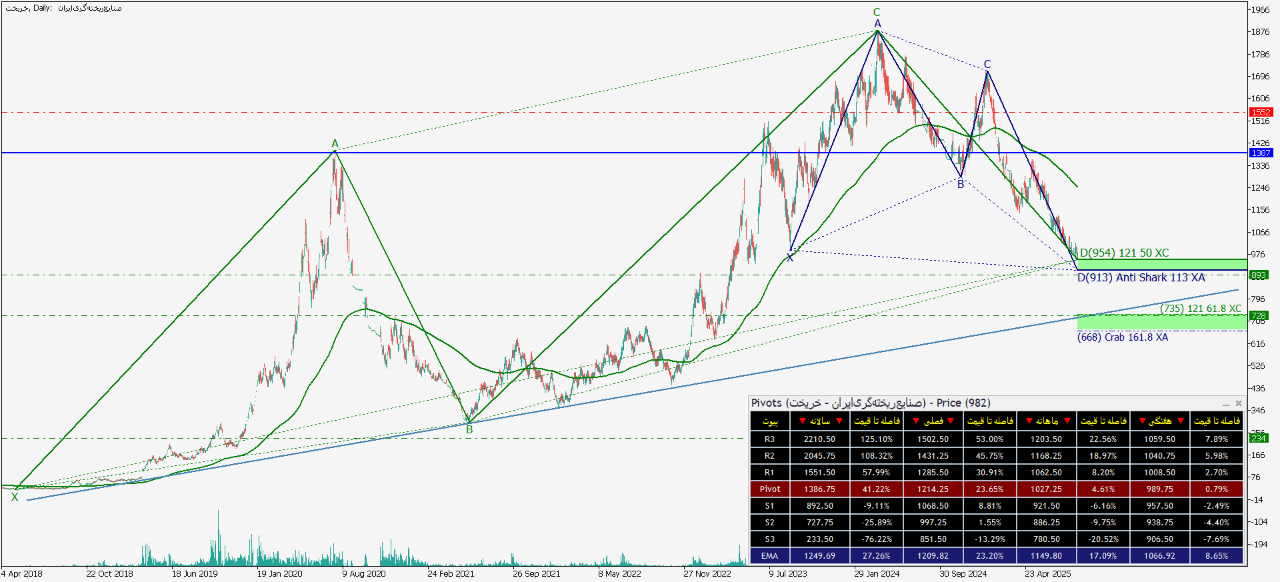Click the blue 1387 price tag
This screenshot has height=582, width=1280.
1259,153
